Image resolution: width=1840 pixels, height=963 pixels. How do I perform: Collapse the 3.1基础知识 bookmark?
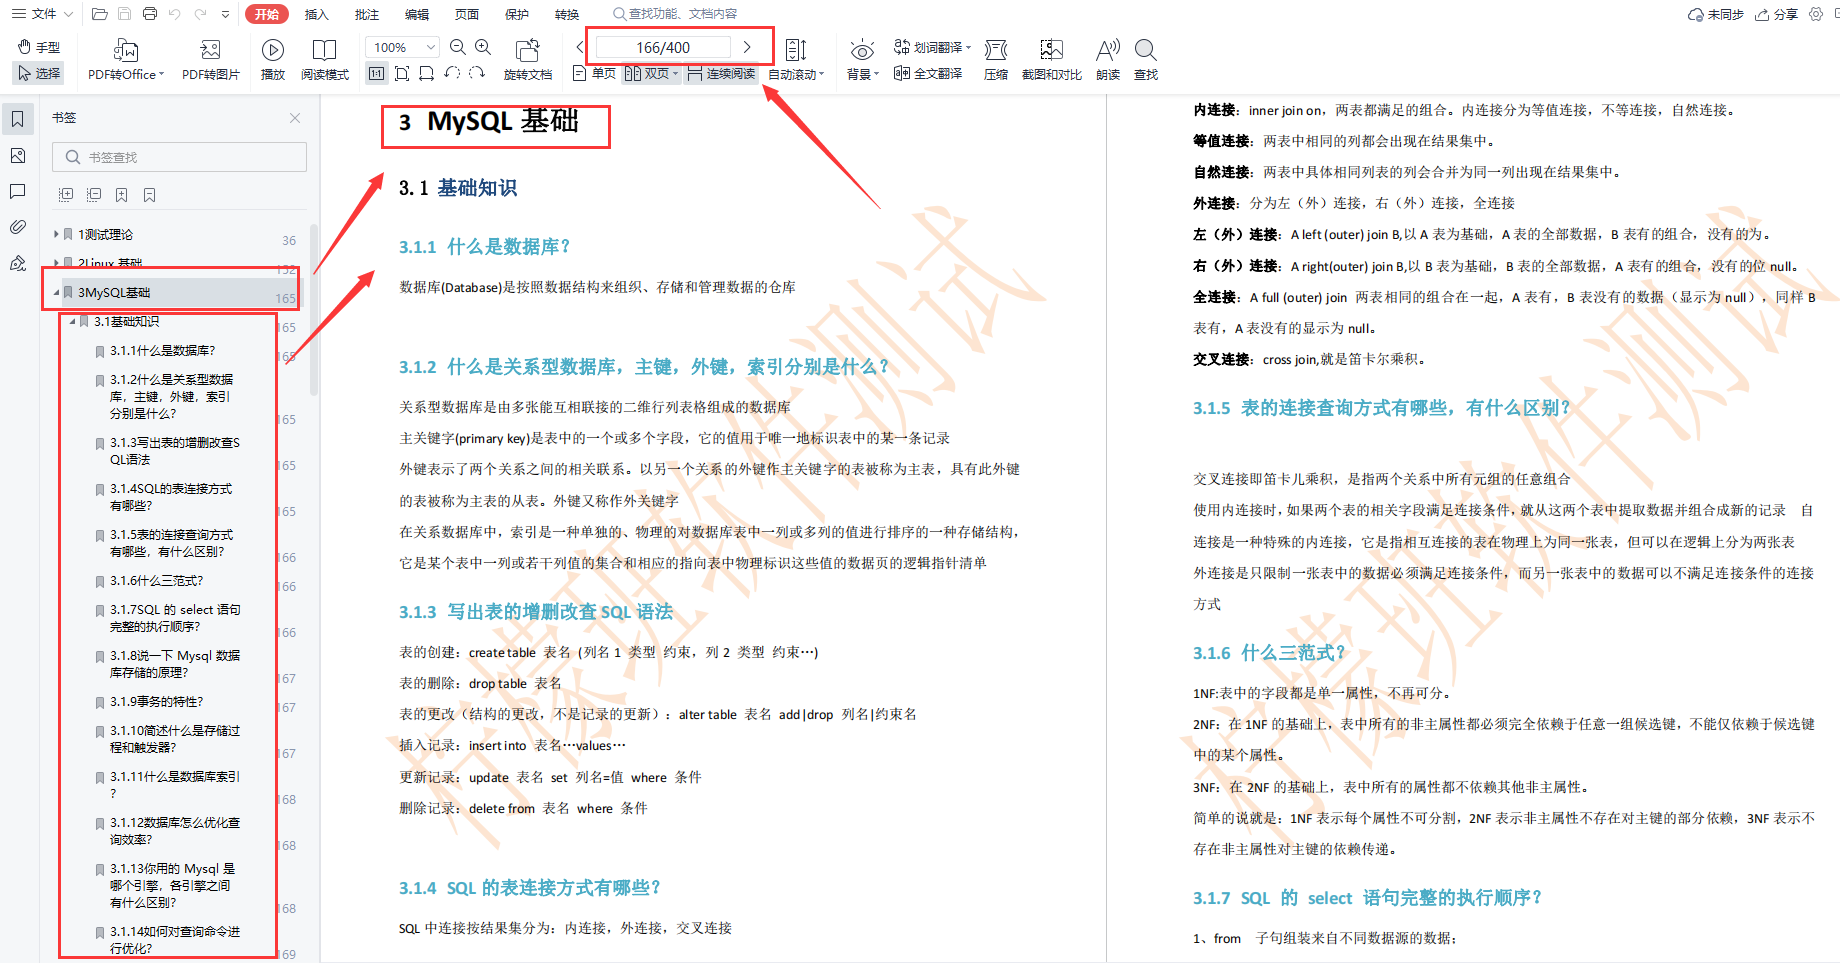pyautogui.click(x=72, y=322)
